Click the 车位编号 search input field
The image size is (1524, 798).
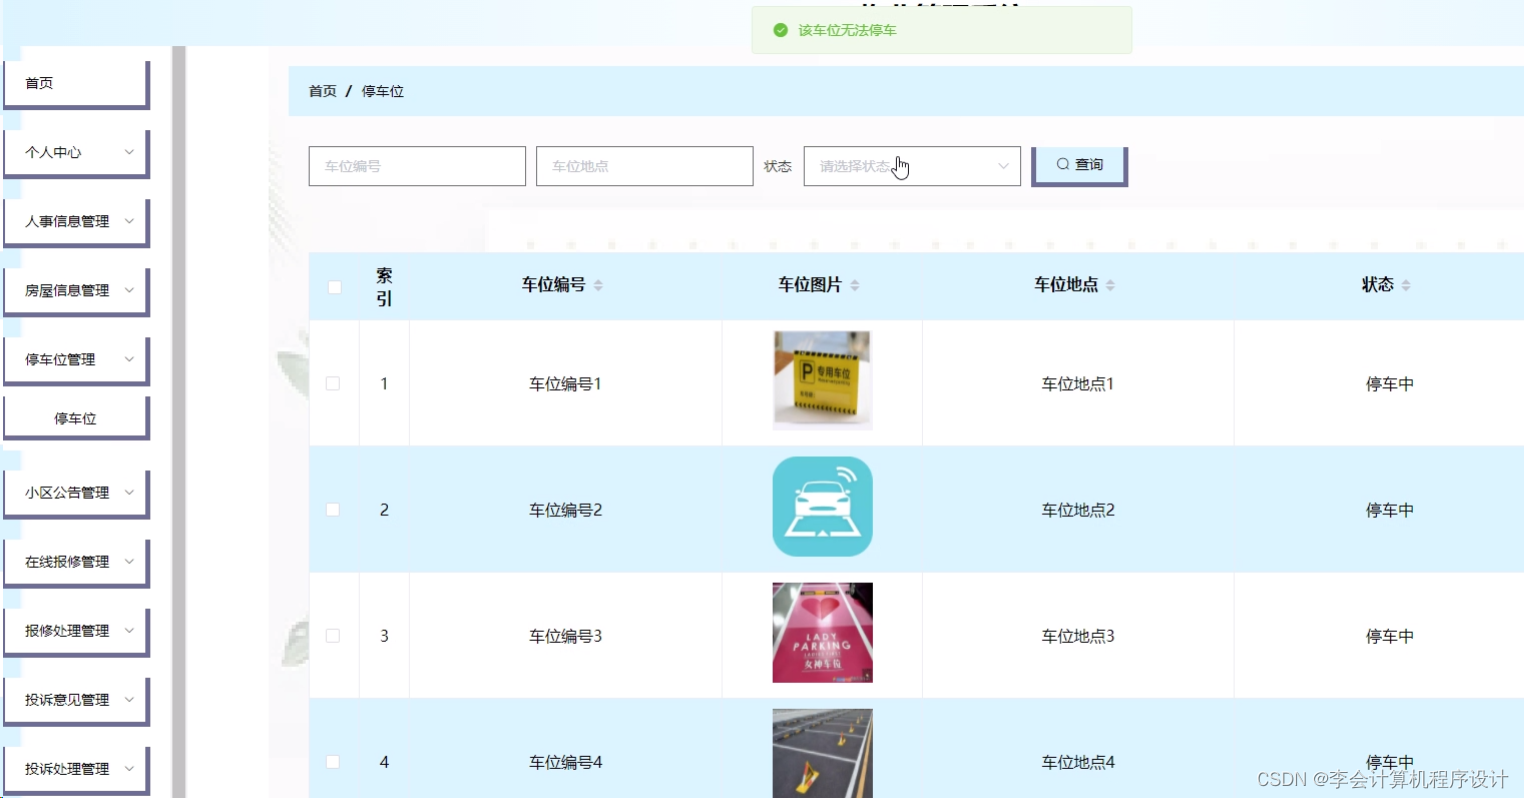tap(416, 165)
